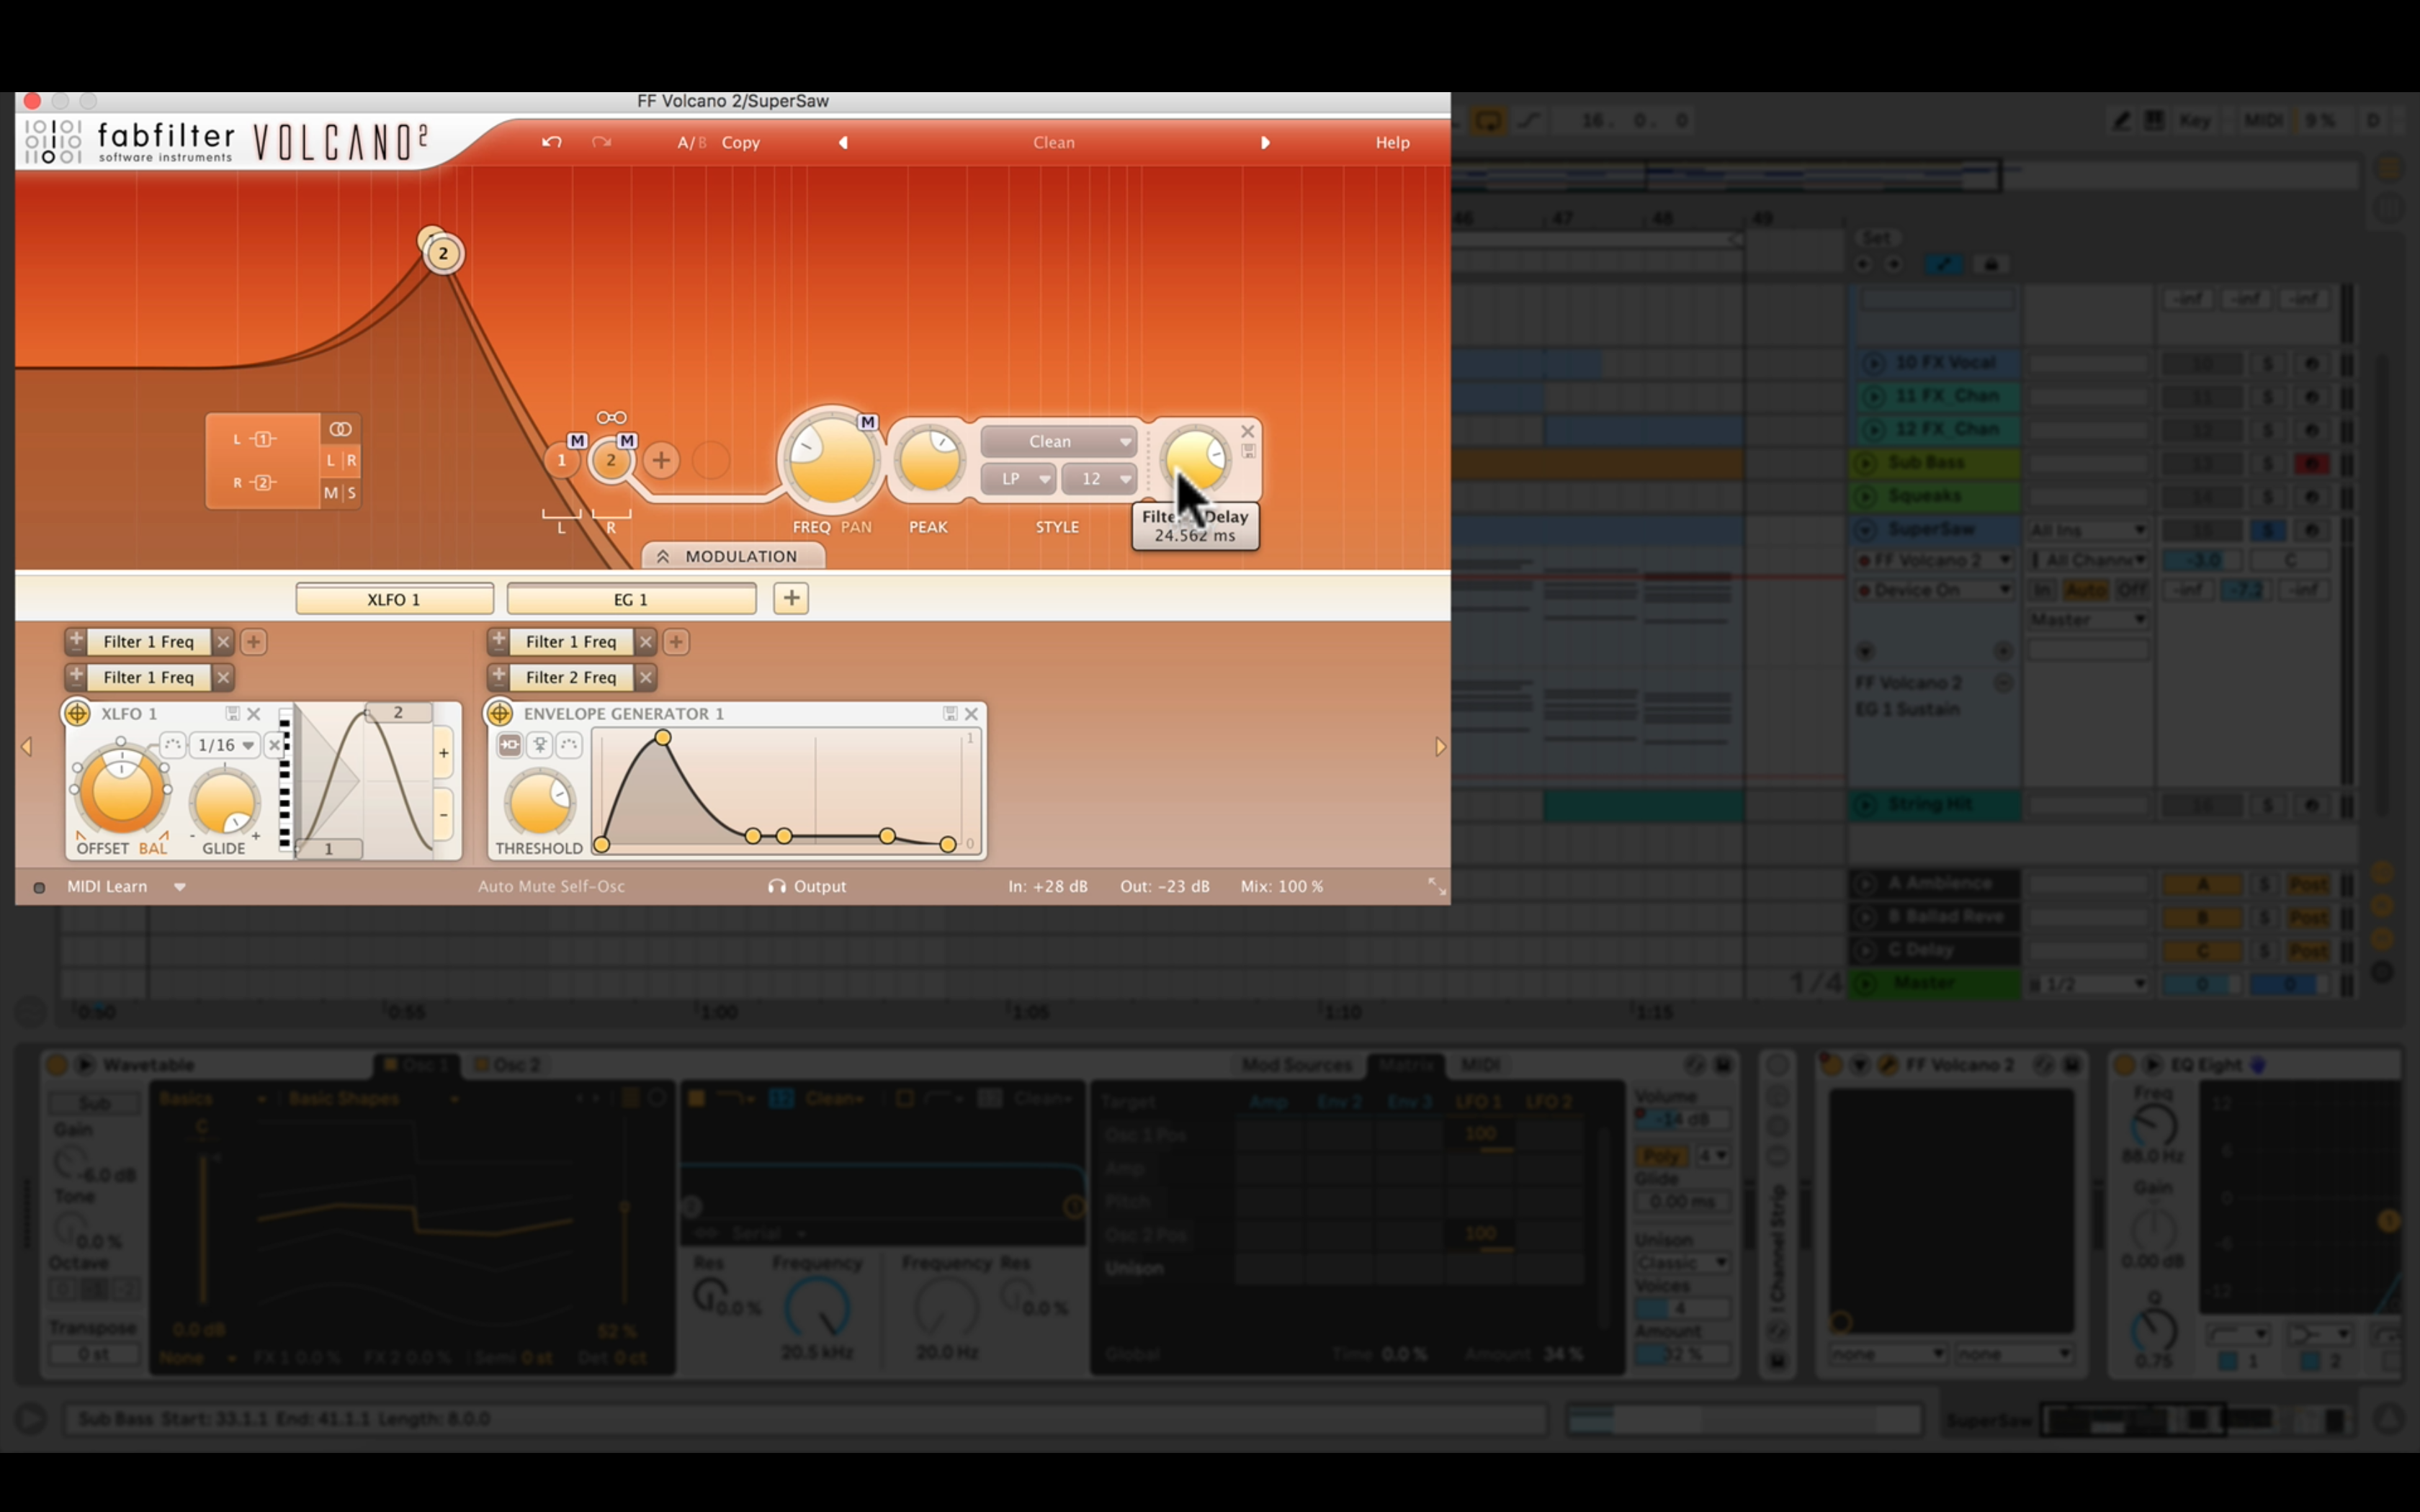The height and width of the screenshot is (1512, 2420).
Task: Add a new modulation source with plus button
Action: pos(791,598)
